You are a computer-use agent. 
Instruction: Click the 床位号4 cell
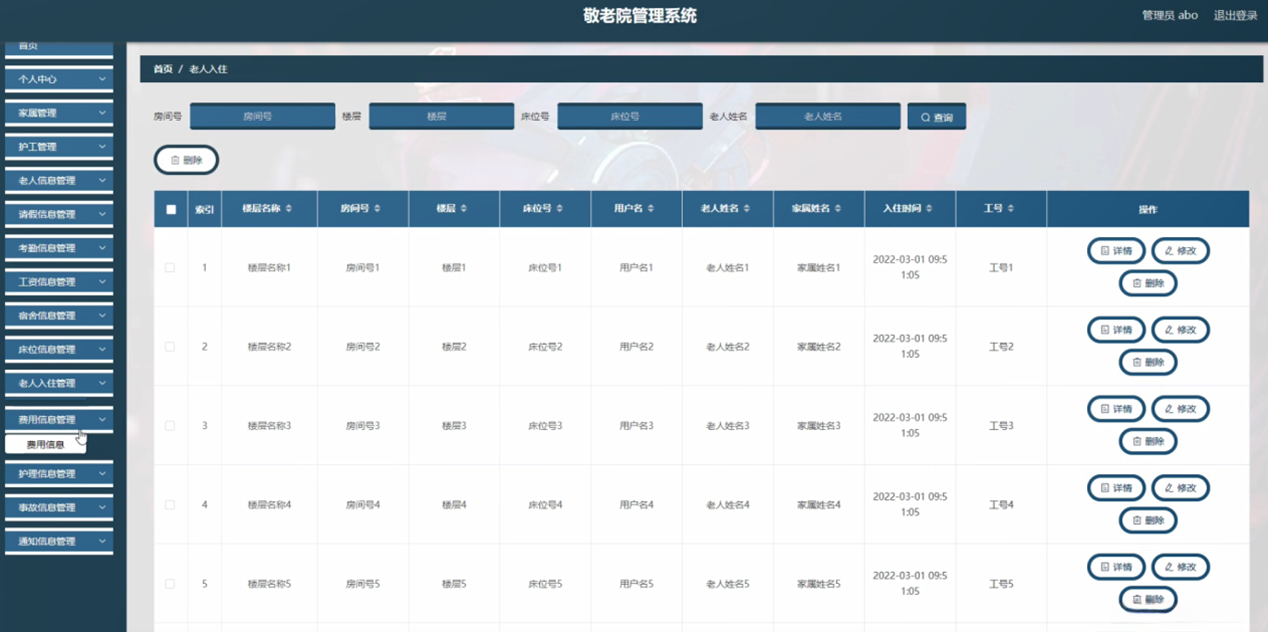click(x=545, y=505)
